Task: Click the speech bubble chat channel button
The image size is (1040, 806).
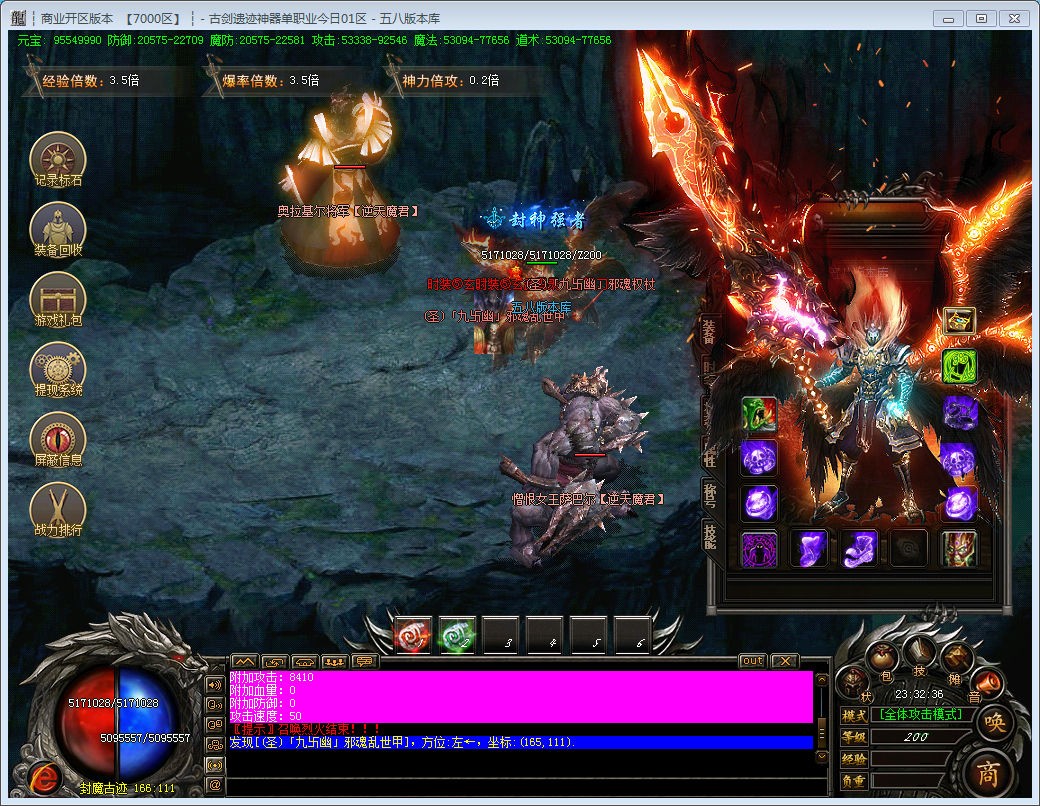Action: pos(364,661)
